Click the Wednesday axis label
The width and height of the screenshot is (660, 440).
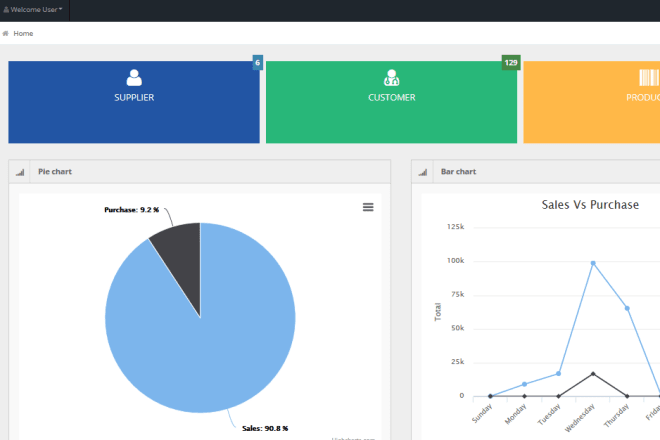tap(580, 418)
